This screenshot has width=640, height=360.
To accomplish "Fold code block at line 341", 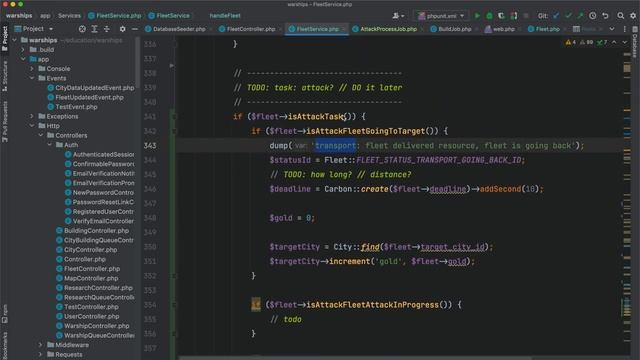I will [x=174, y=117].
